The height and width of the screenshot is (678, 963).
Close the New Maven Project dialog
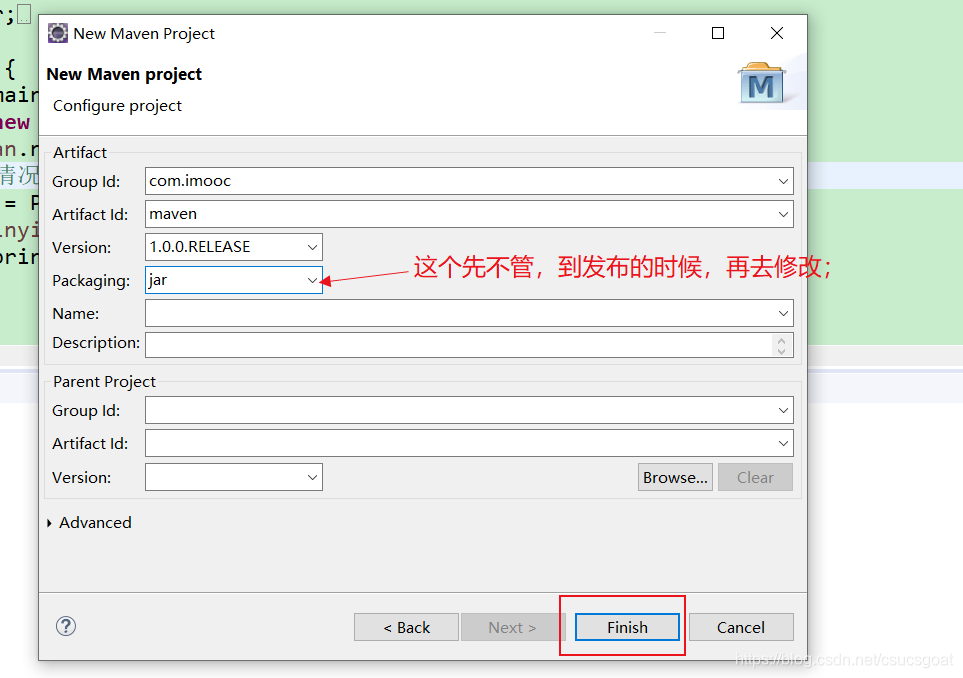777,33
